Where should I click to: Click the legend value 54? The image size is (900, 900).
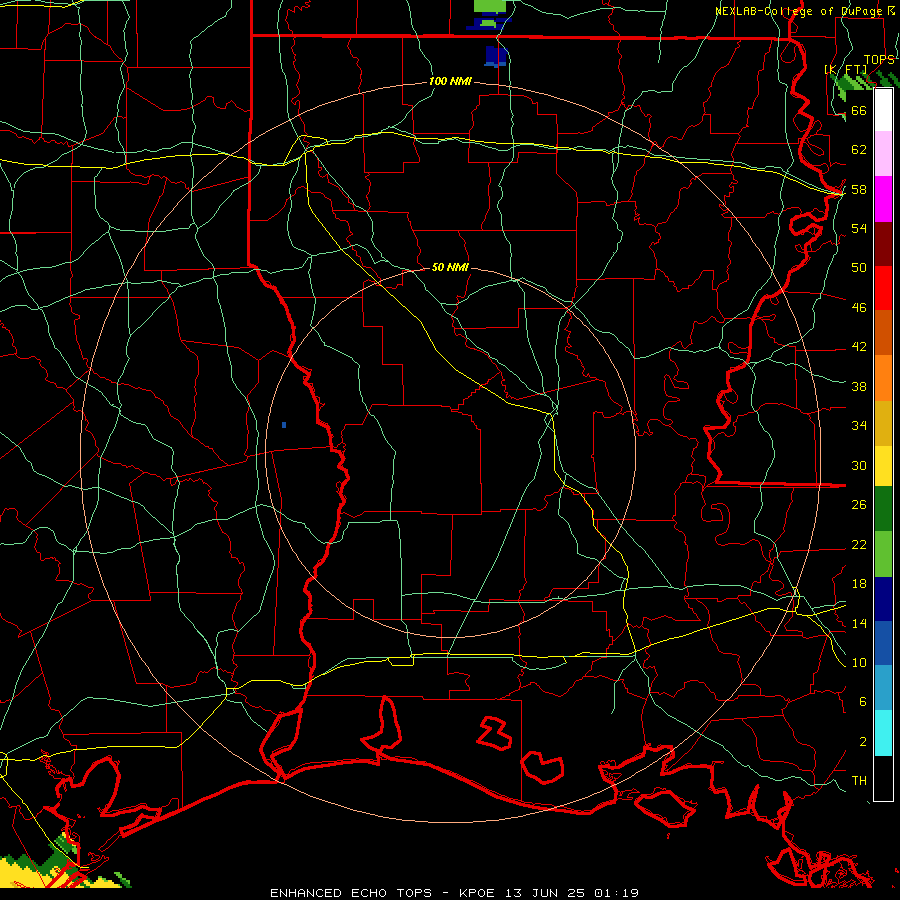(x=859, y=228)
